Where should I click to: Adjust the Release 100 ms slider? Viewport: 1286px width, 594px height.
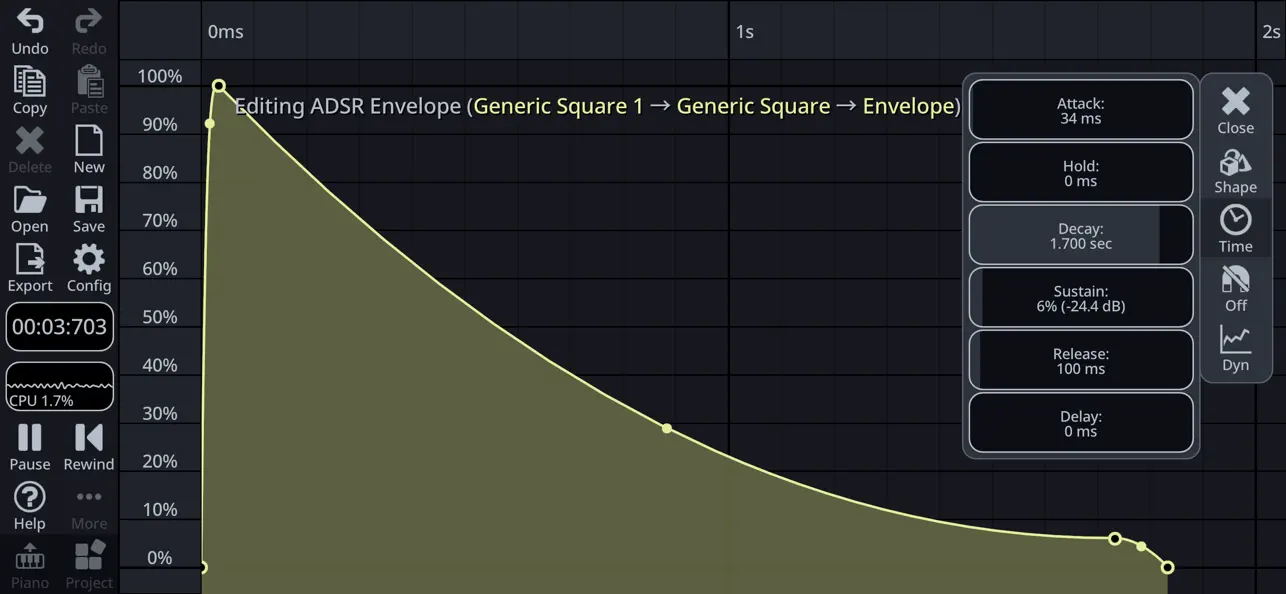pos(1081,360)
